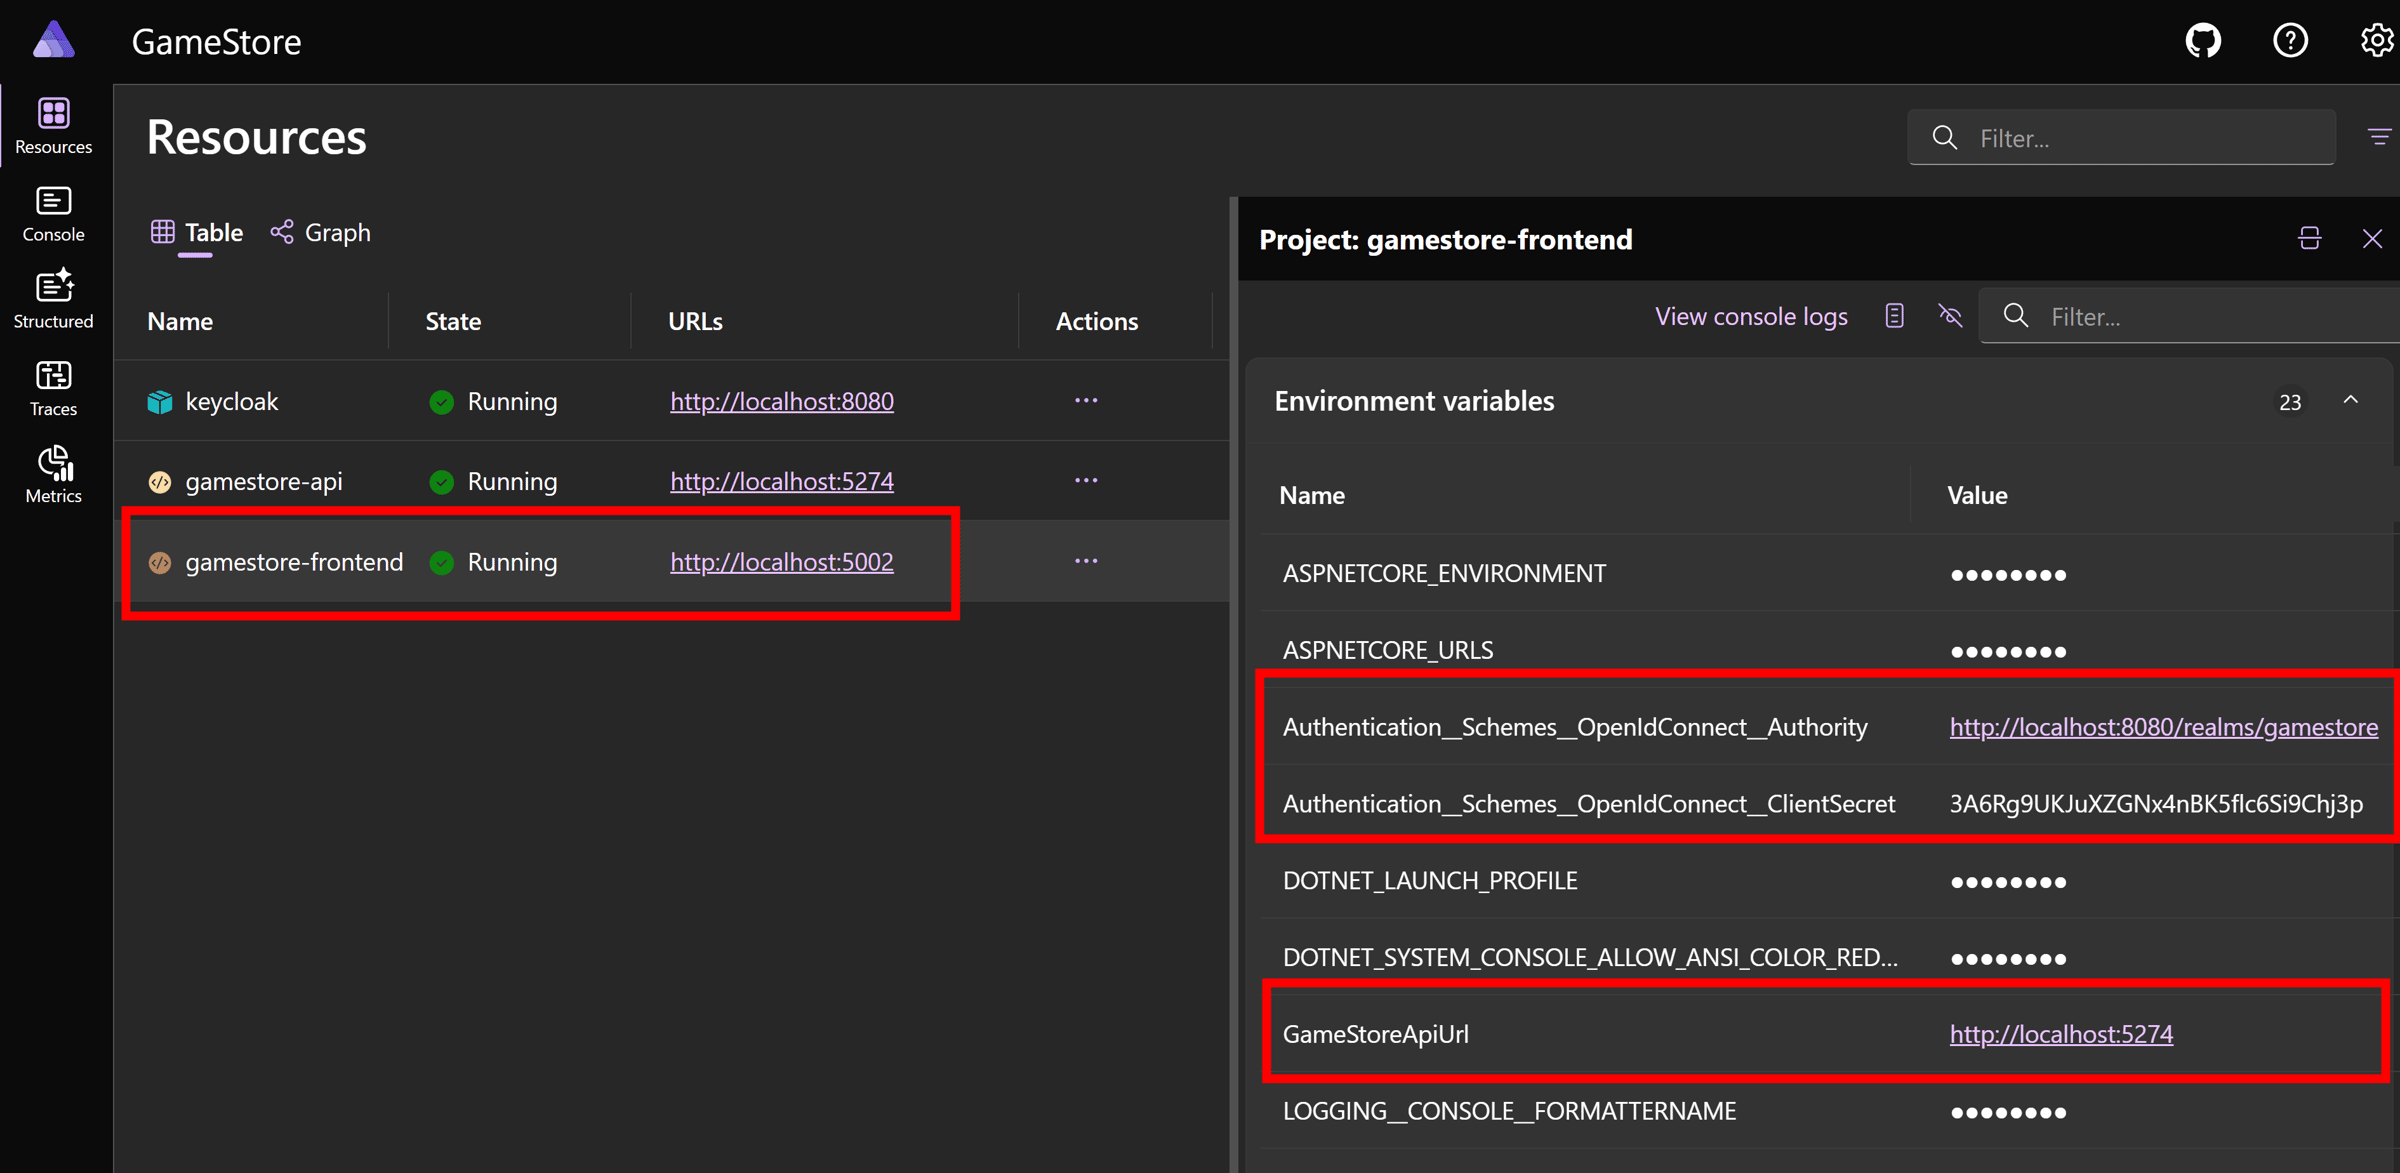Click the Project: gamestore-frontend panel title
This screenshot has height=1173, width=2400.
(x=1445, y=240)
